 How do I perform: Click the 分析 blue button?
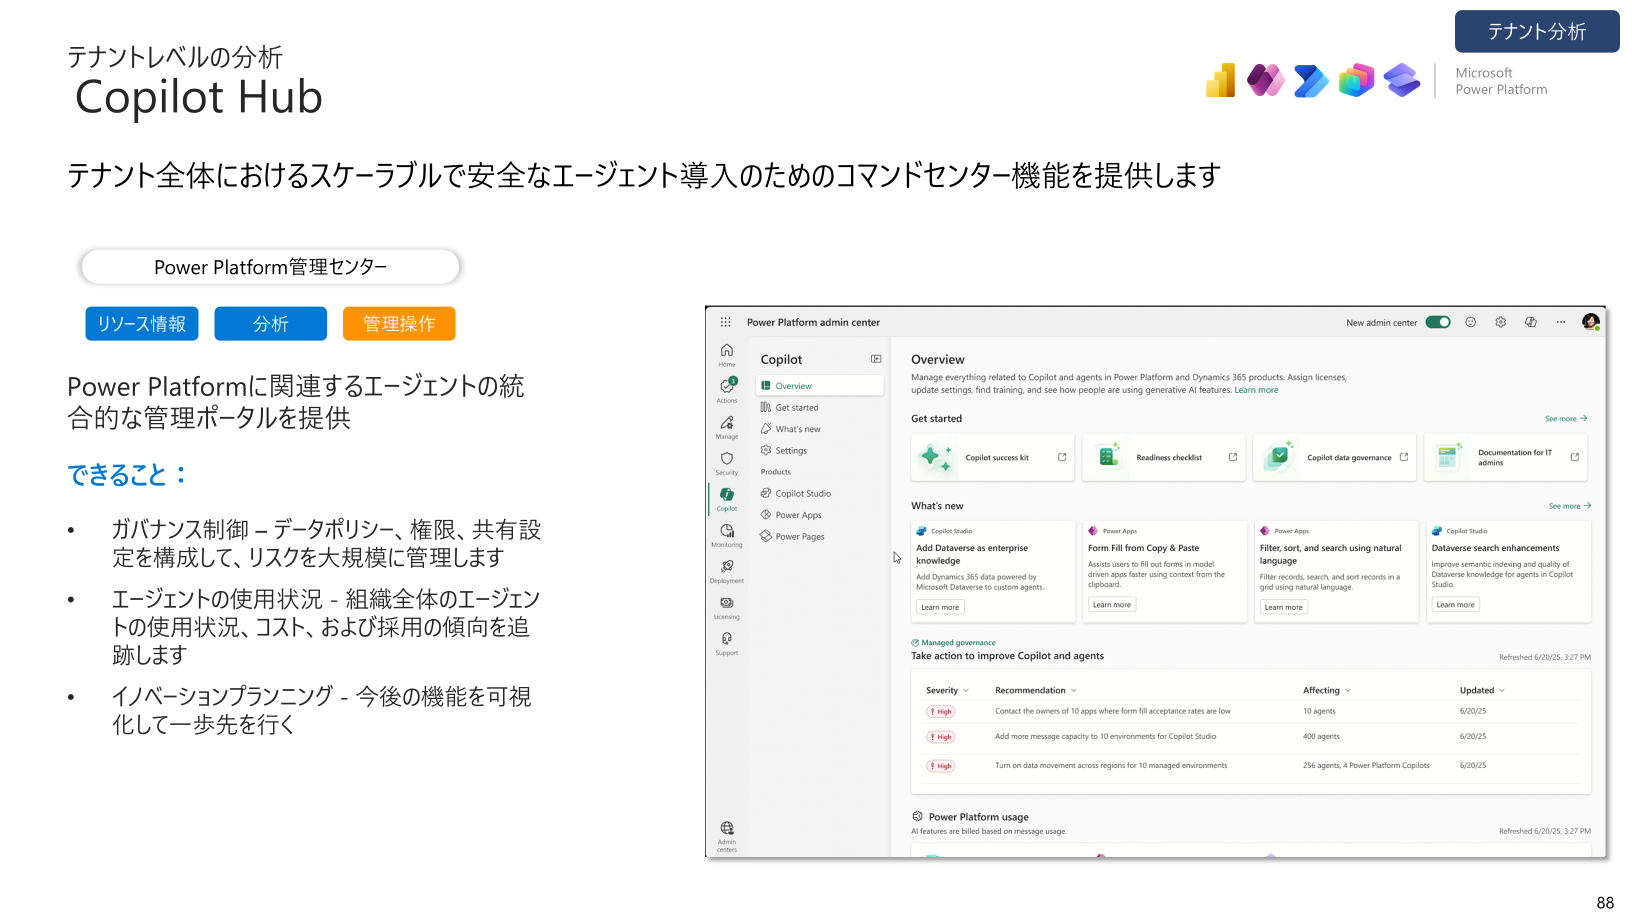point(270,324)
